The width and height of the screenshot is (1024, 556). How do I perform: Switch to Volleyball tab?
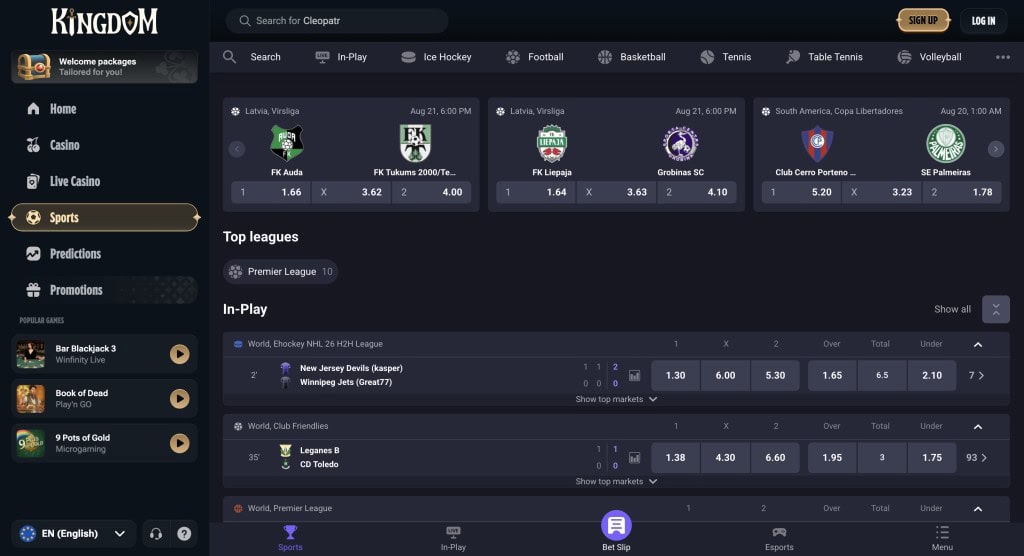(x=929, y=57)
